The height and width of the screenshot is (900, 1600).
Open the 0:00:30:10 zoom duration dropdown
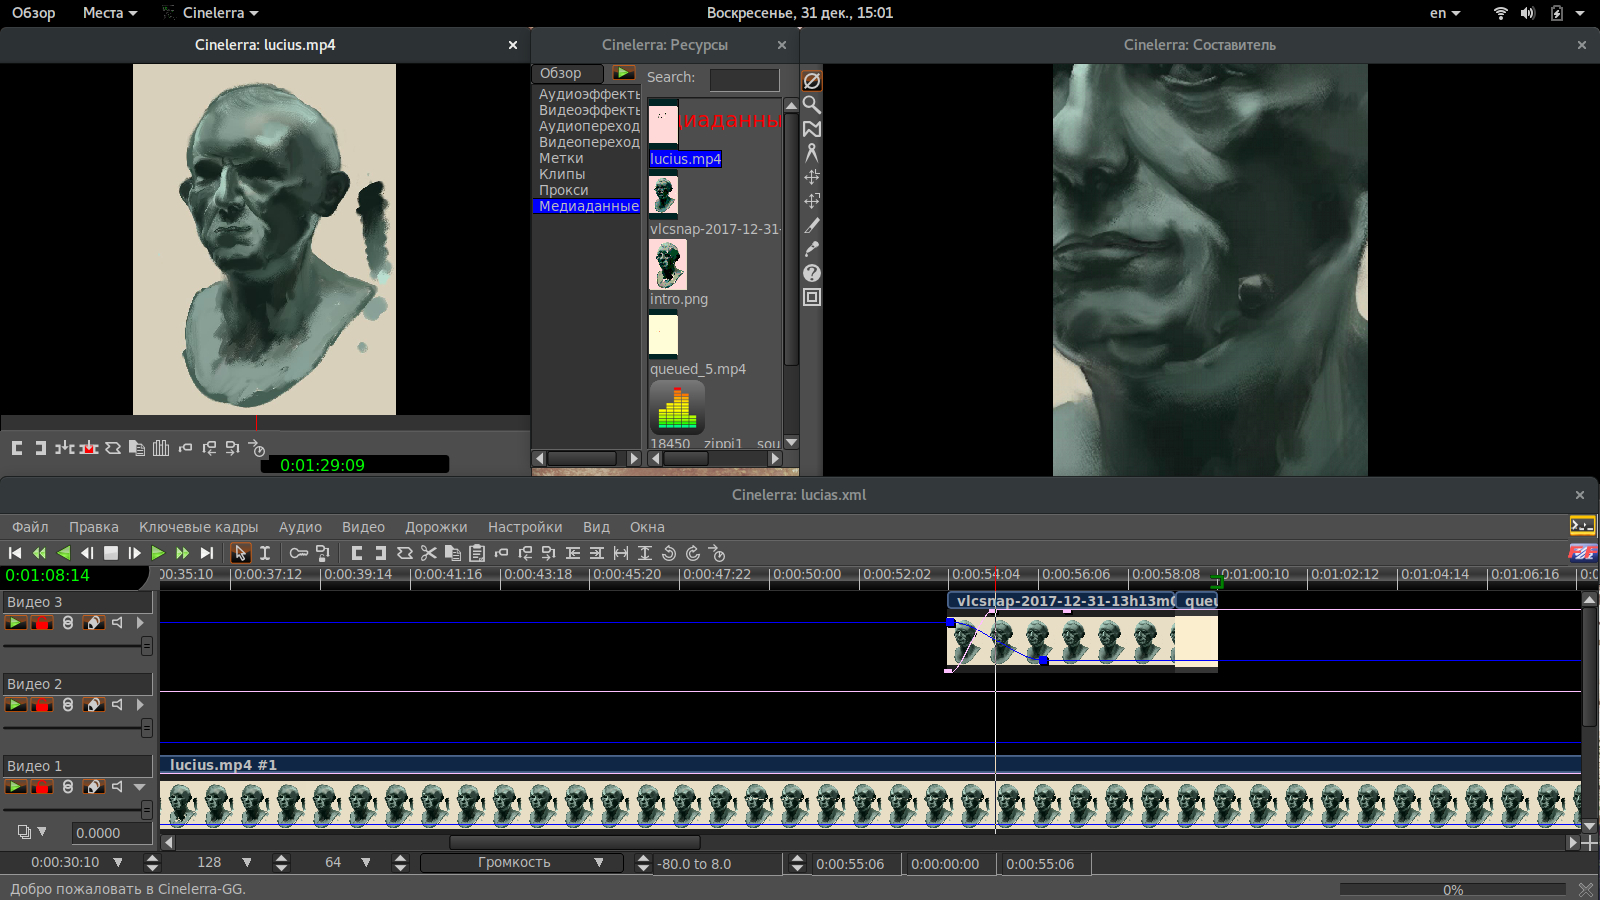click(x=118, y=862)
